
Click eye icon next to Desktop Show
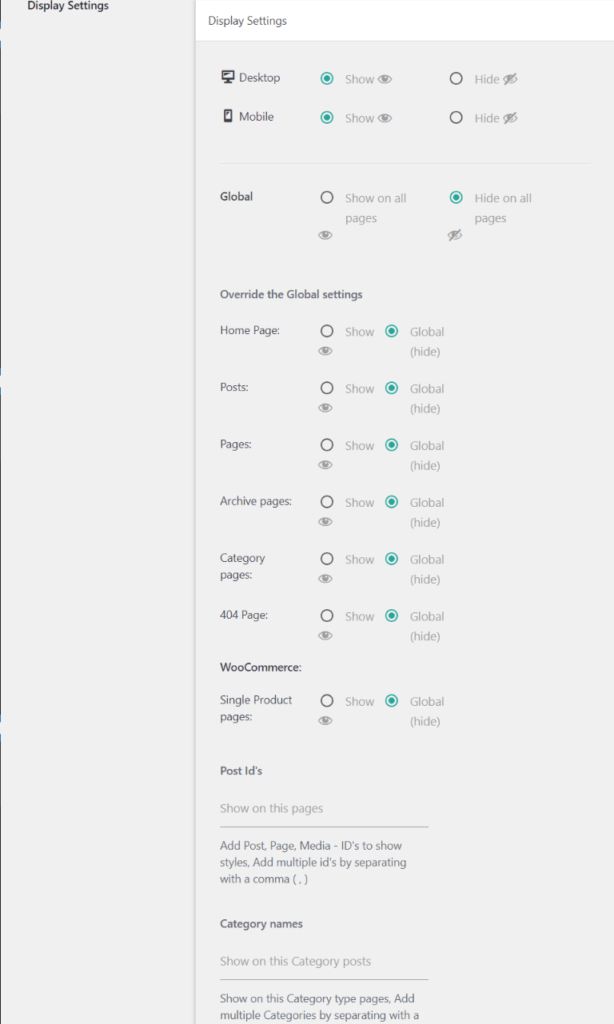coord(385,79)
